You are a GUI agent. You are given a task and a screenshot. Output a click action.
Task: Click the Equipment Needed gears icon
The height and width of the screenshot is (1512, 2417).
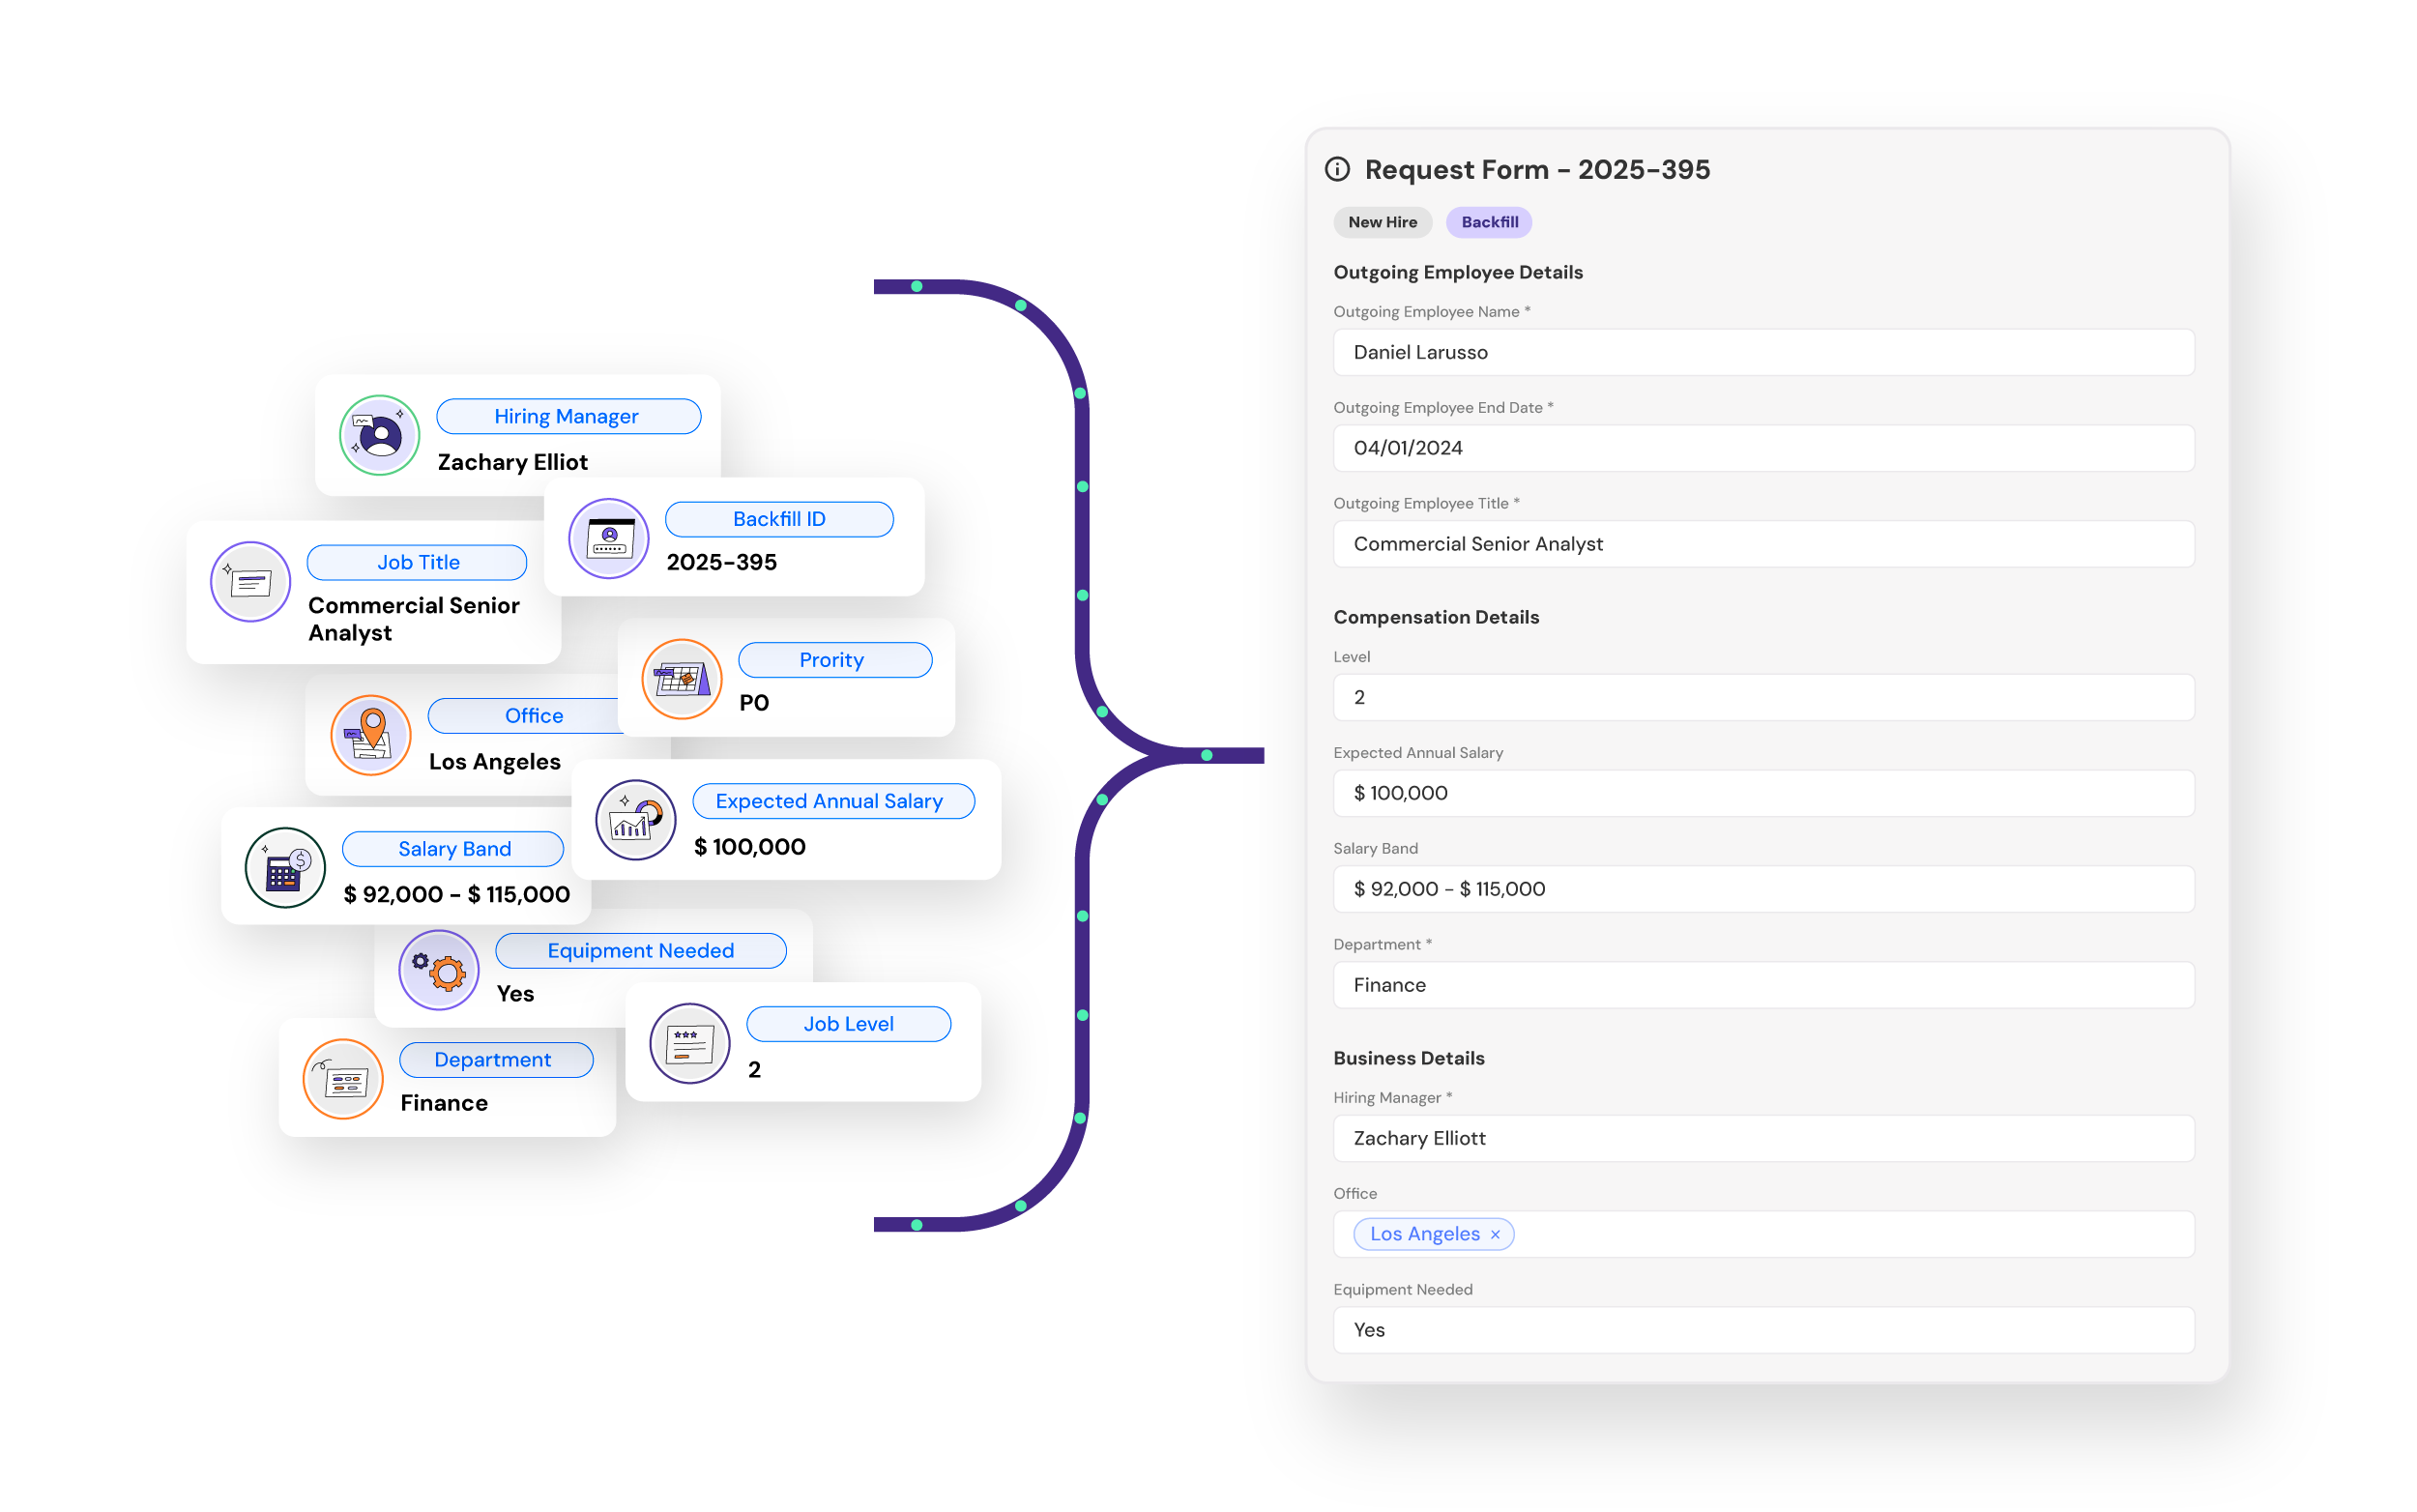pos(439,970)
